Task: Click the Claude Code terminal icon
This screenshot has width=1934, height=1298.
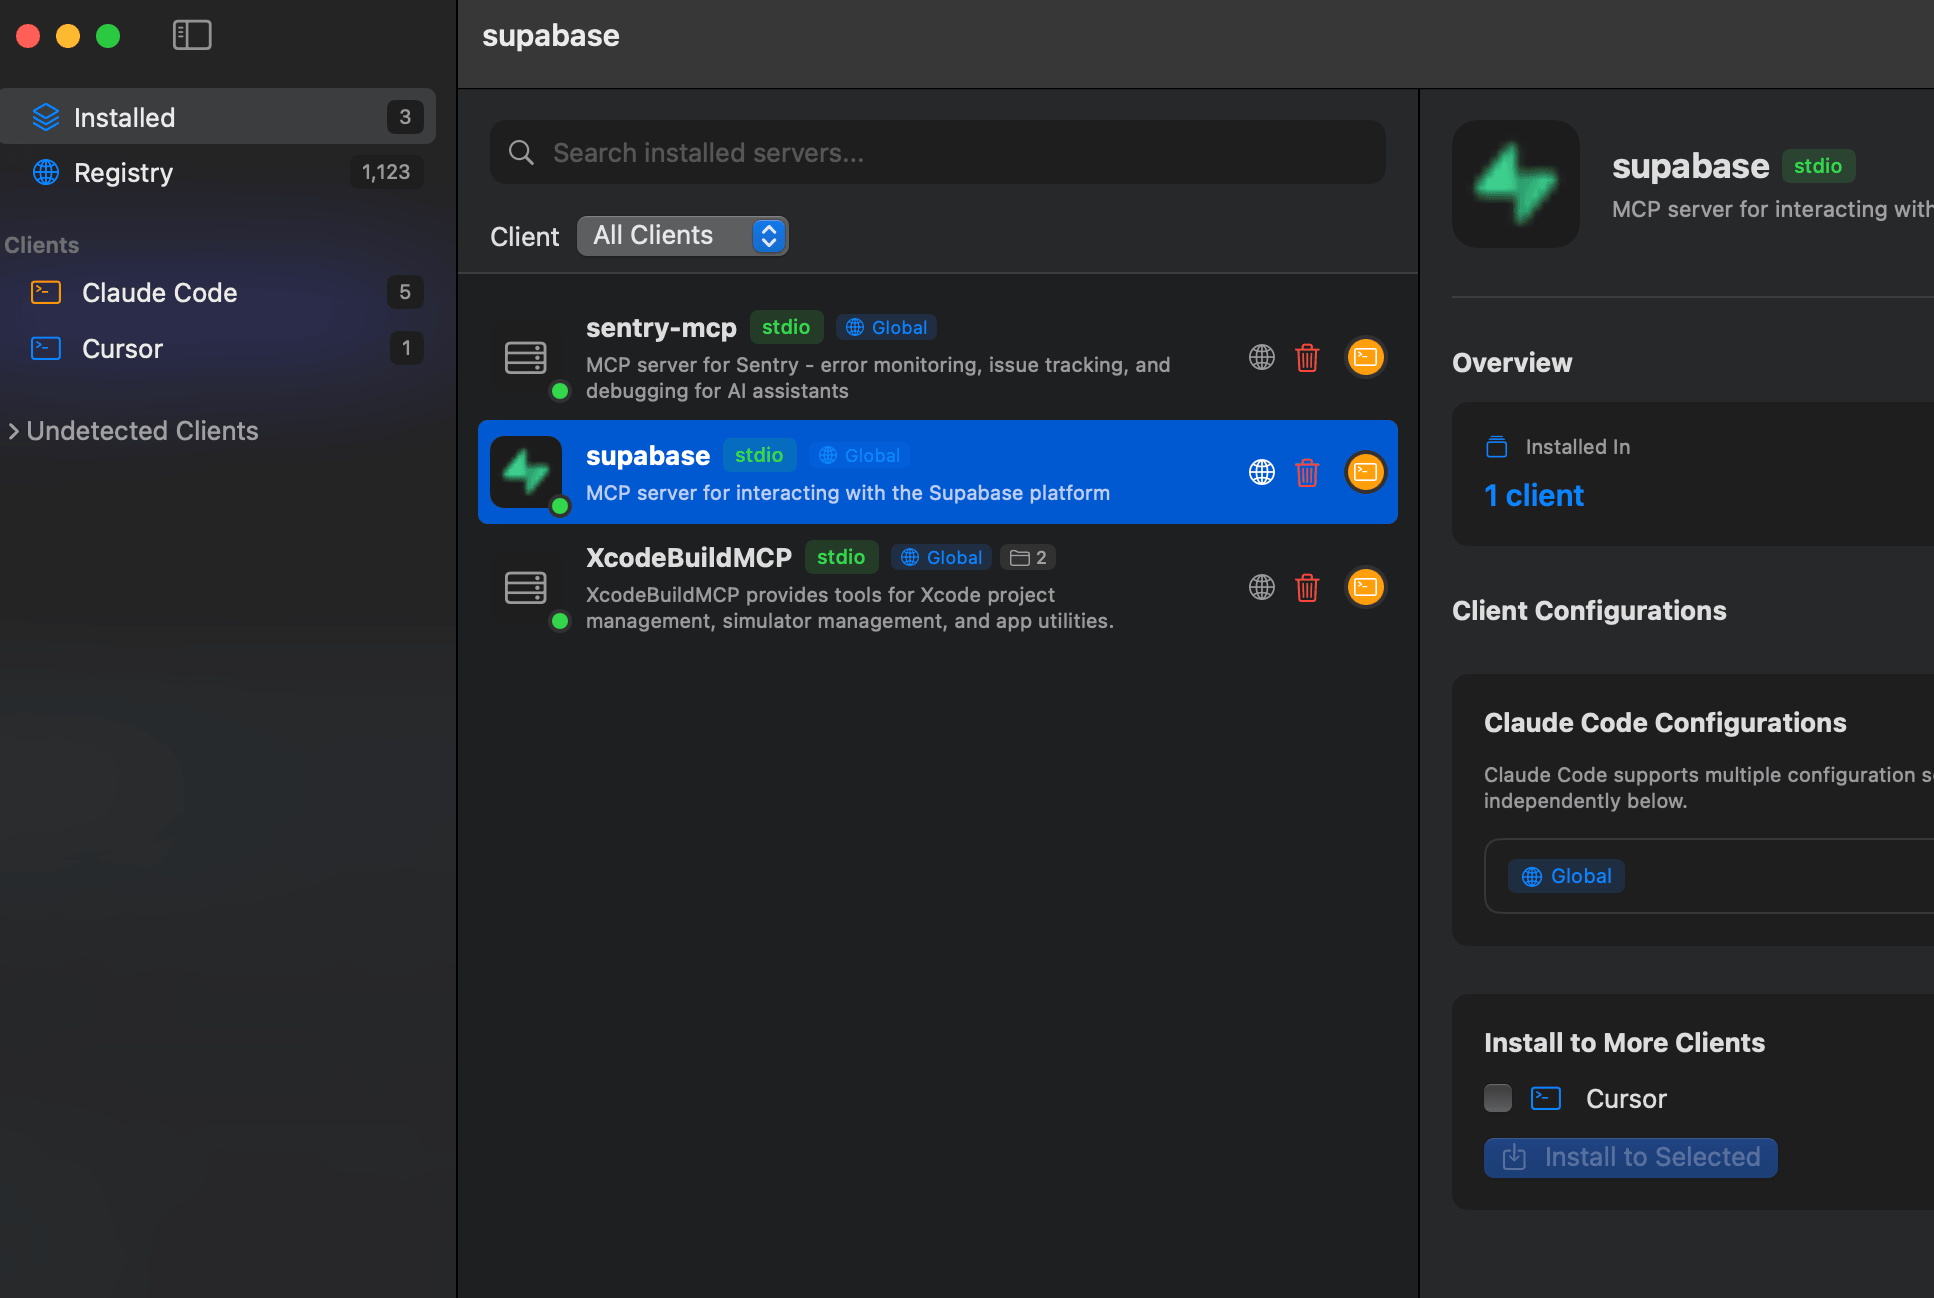Action: [45, 292]
